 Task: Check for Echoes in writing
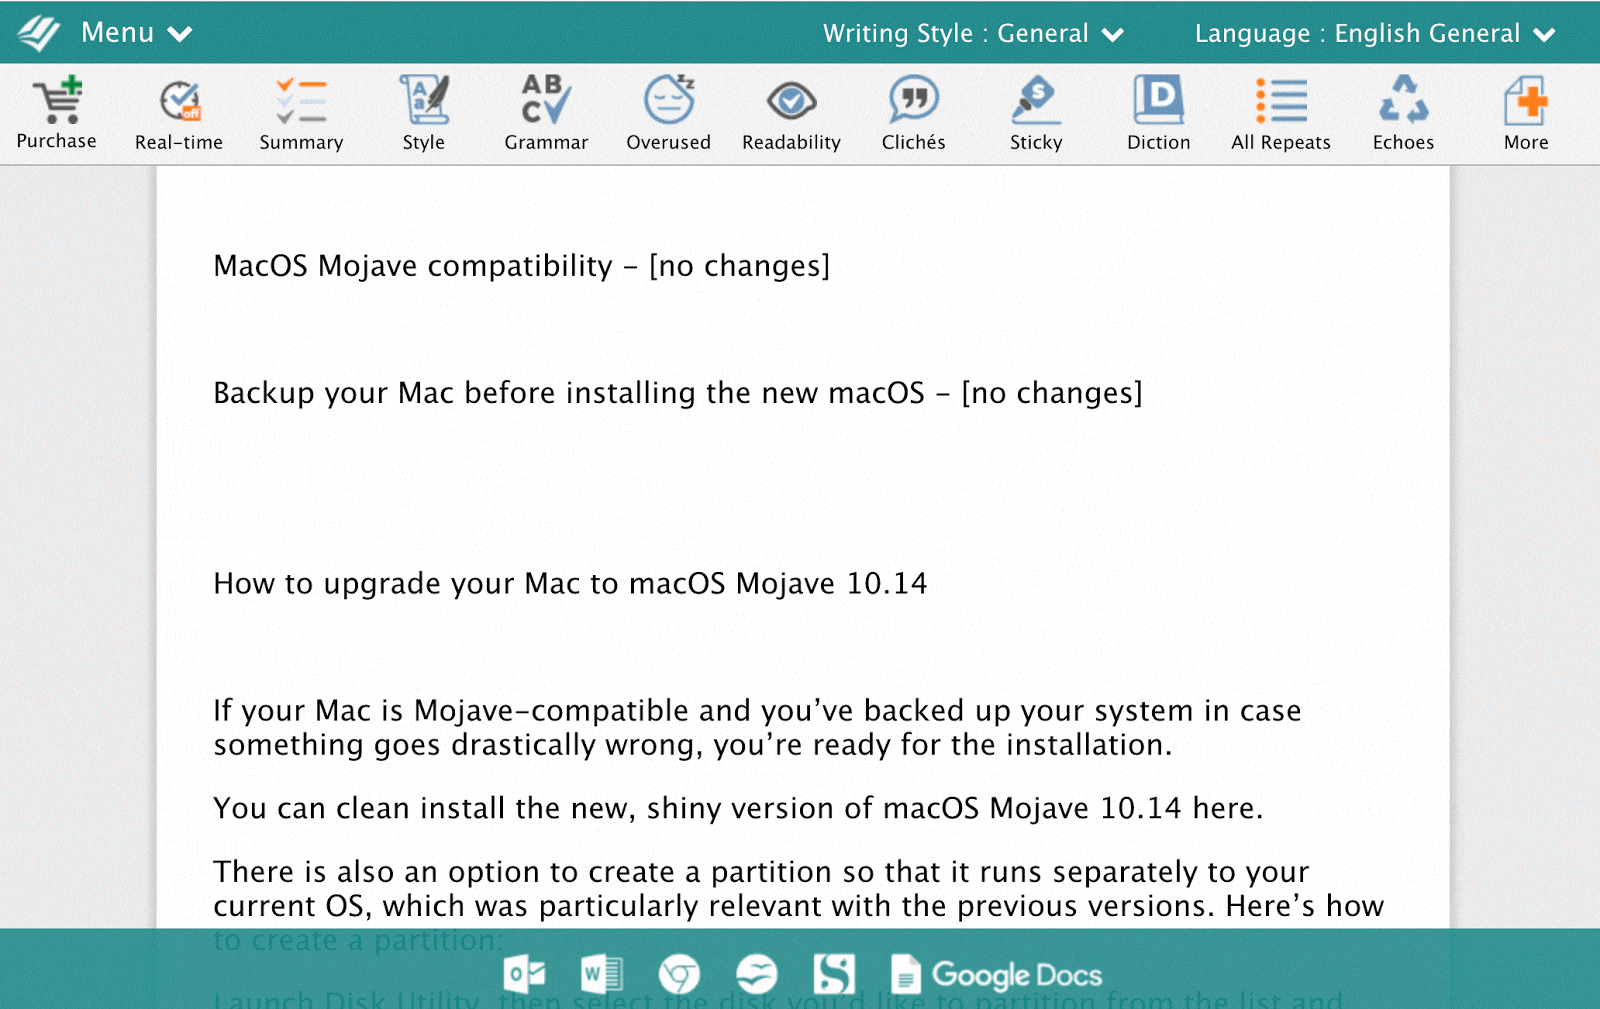[1404, 113]
